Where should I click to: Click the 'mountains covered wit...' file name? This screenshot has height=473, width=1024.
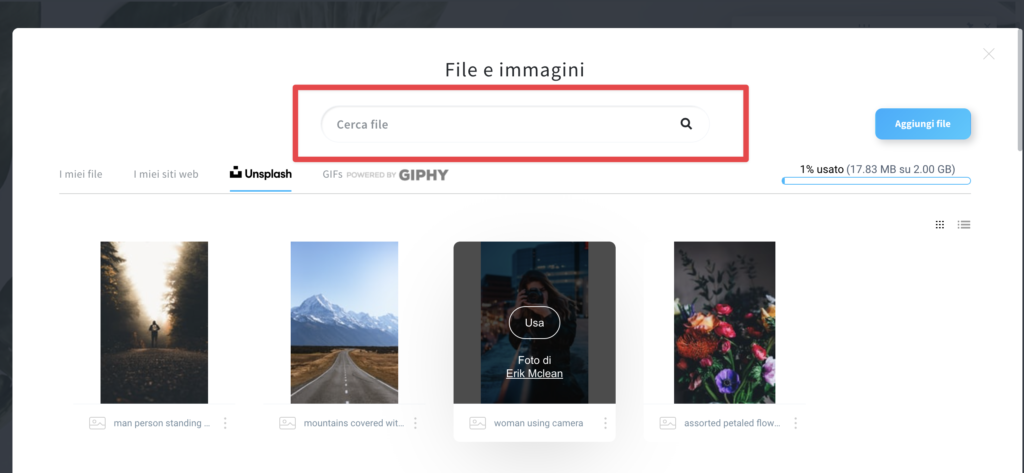pos(354,423)
